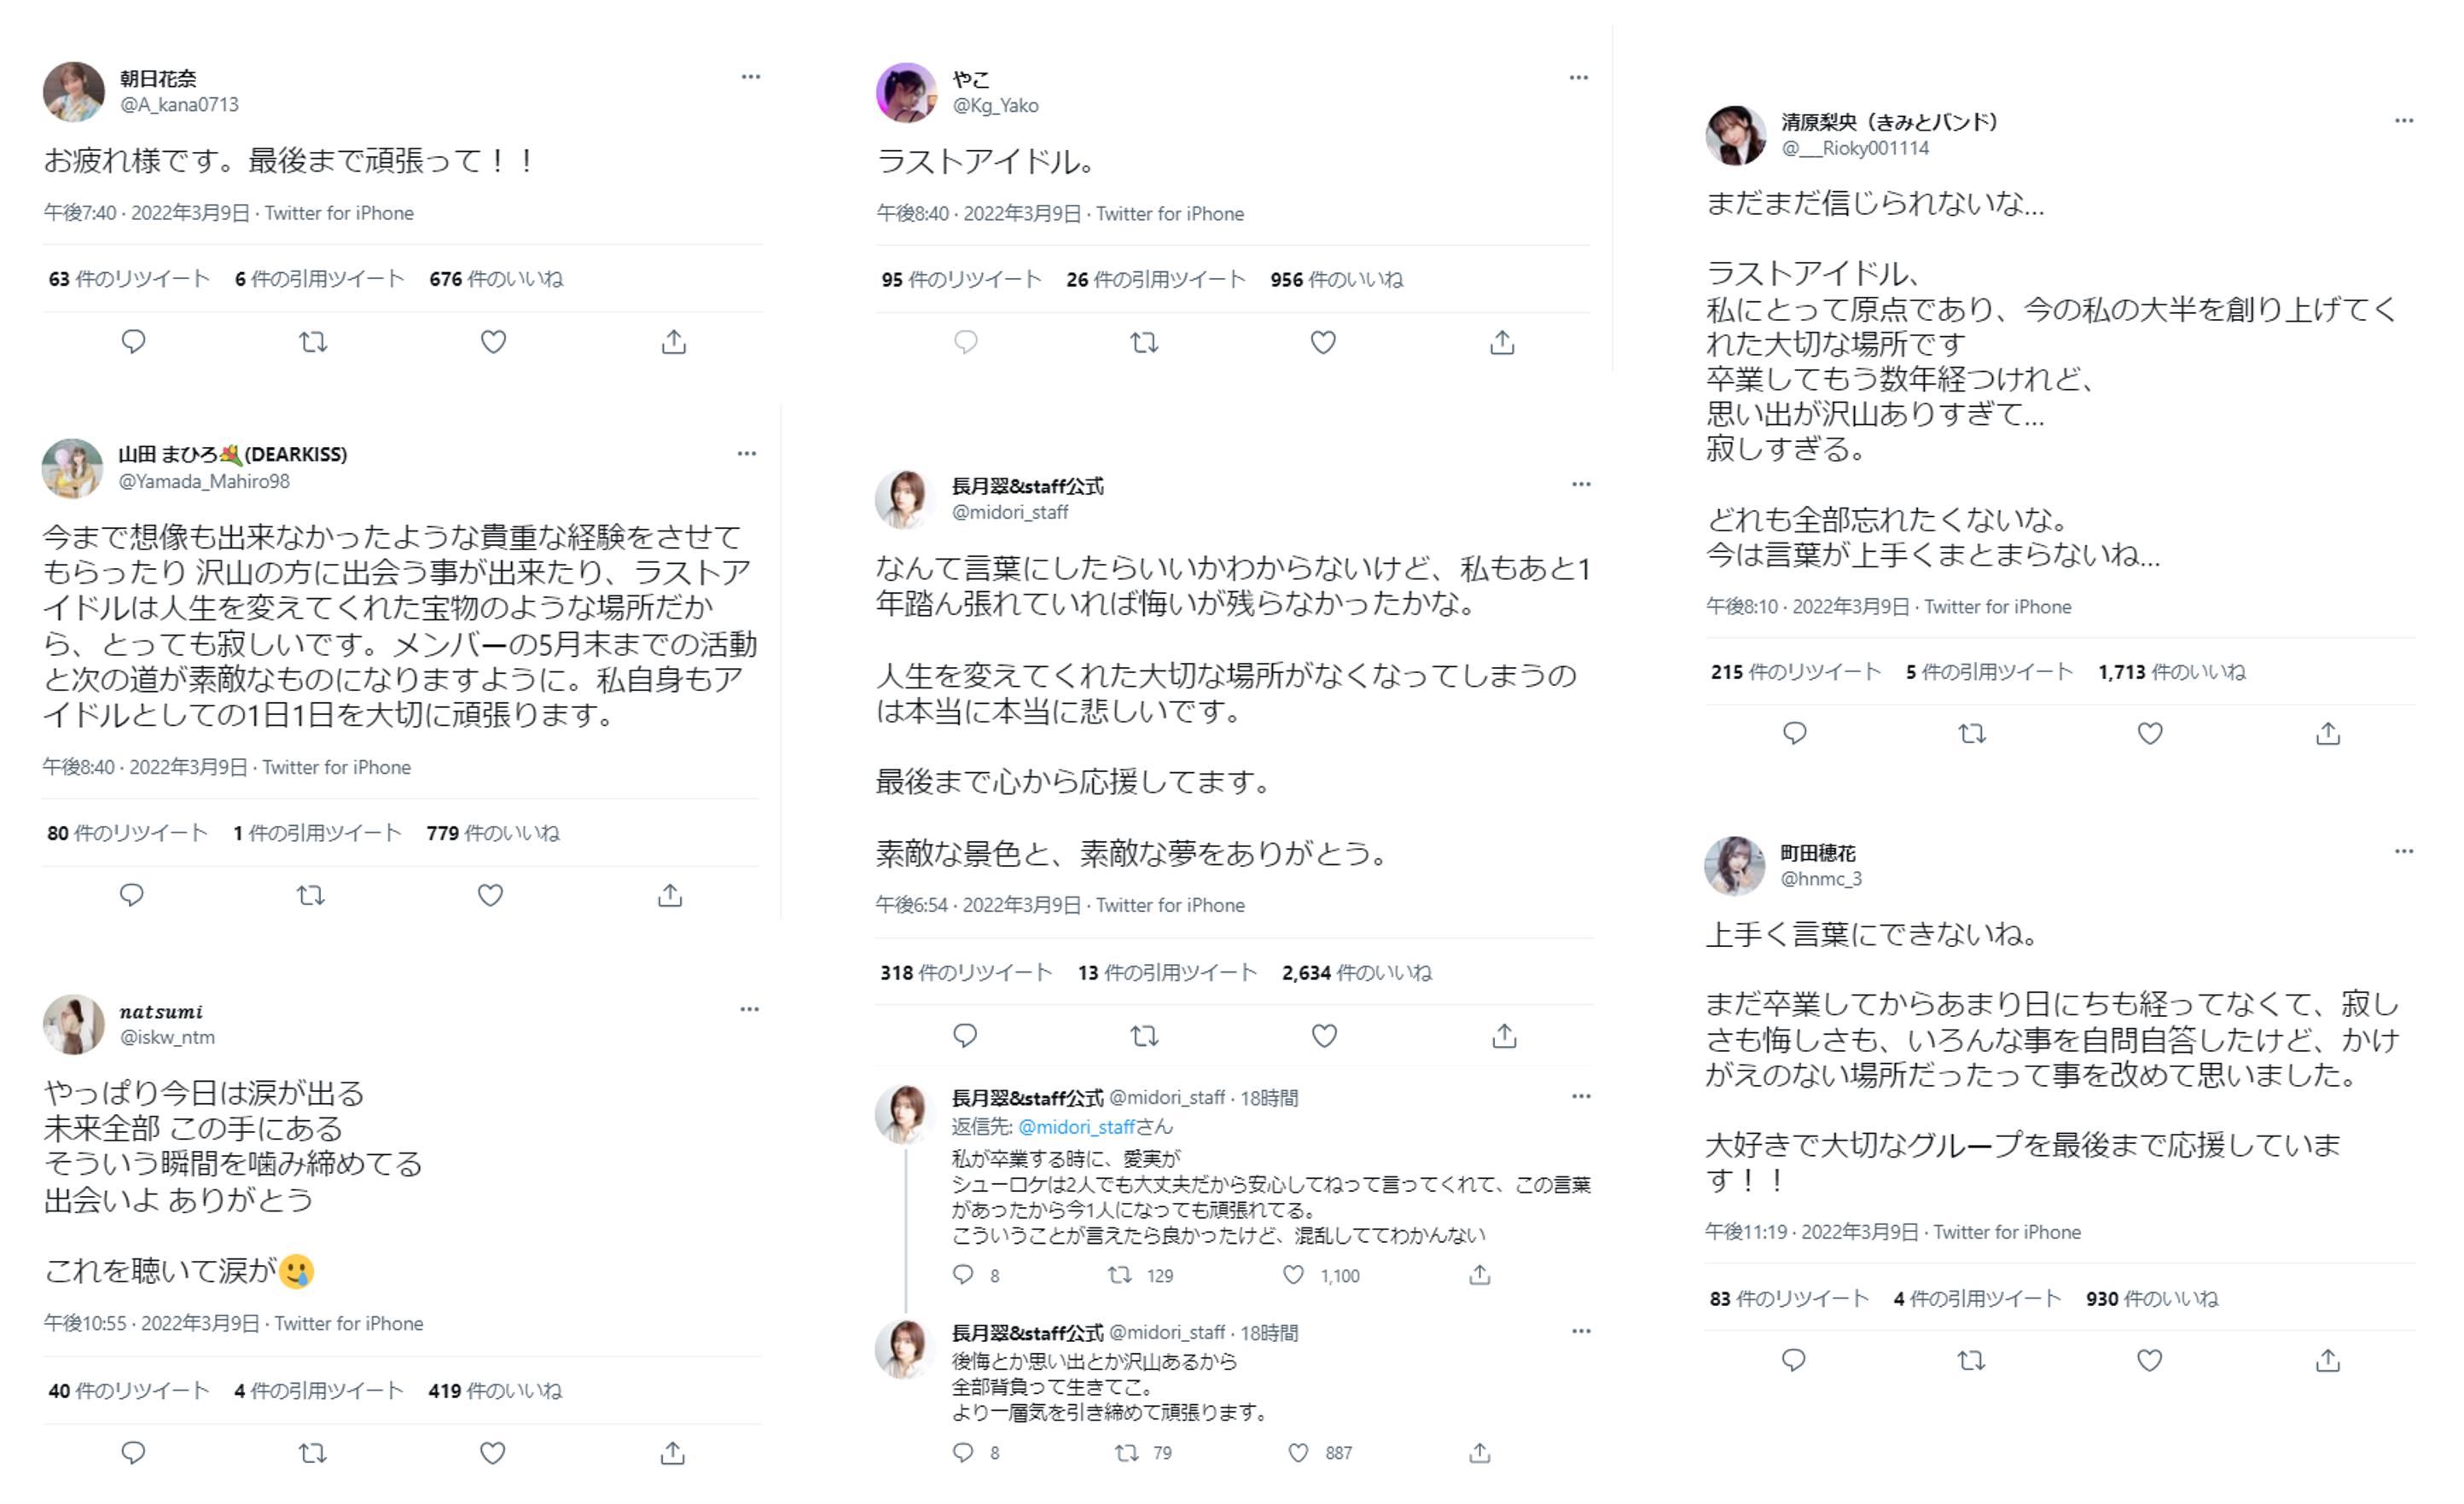Reply to 町田穂花's tweet
The width and height of the screenshot is (2464, 1504).
point(1794,1360)
